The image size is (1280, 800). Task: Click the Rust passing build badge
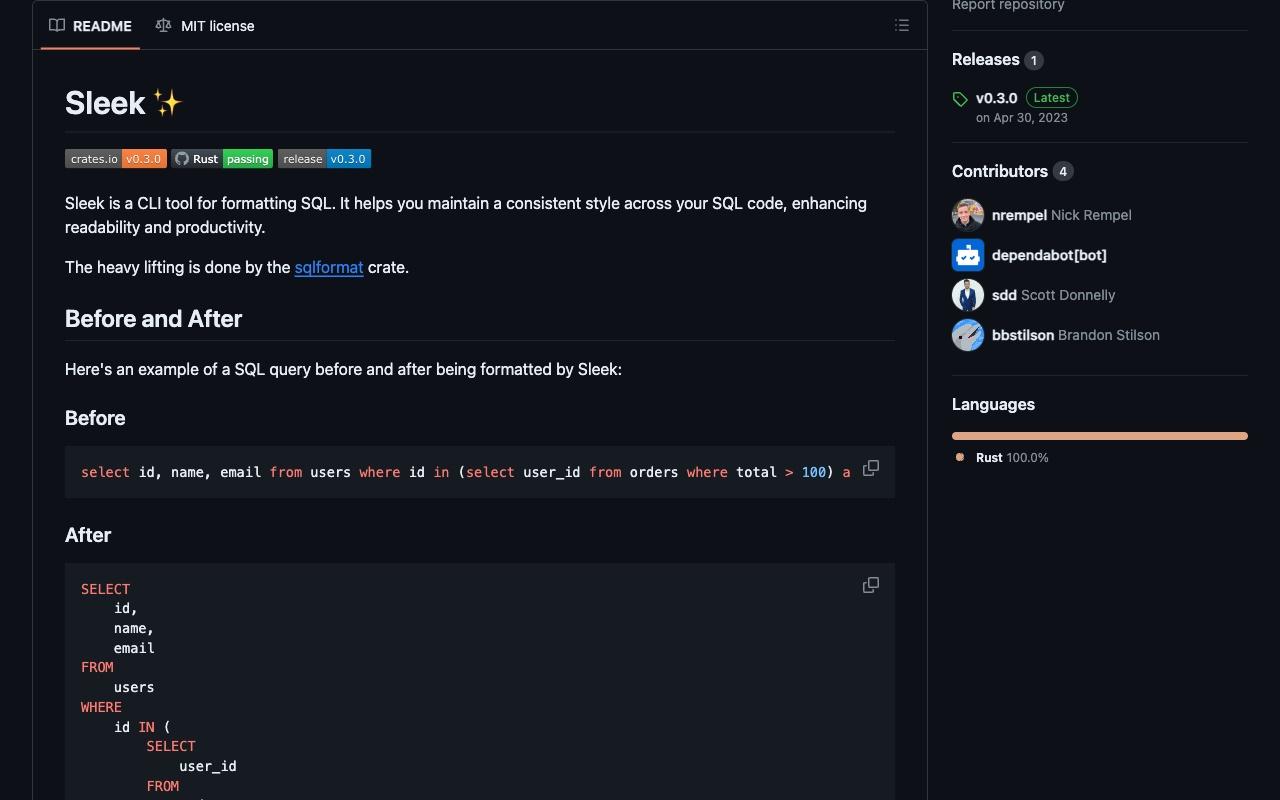pyautogui.click(x=222, y=159)
